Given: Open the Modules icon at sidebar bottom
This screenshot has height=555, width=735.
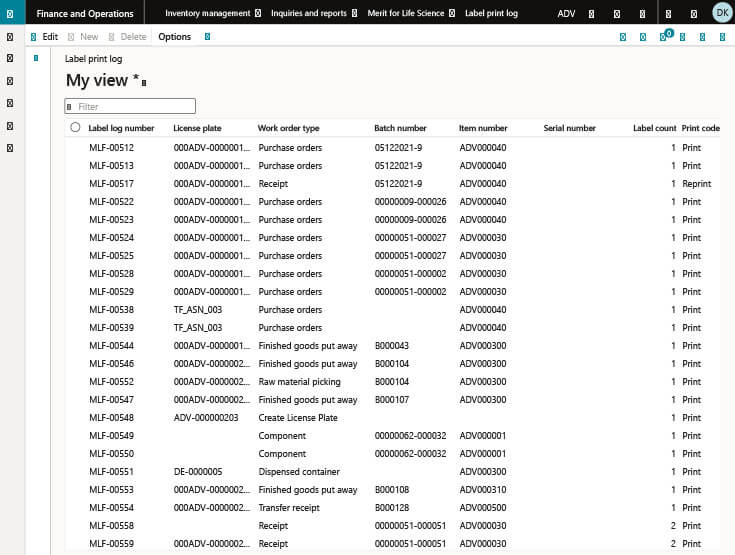Looking at the screenshot, I should click(x=10, y=148).
